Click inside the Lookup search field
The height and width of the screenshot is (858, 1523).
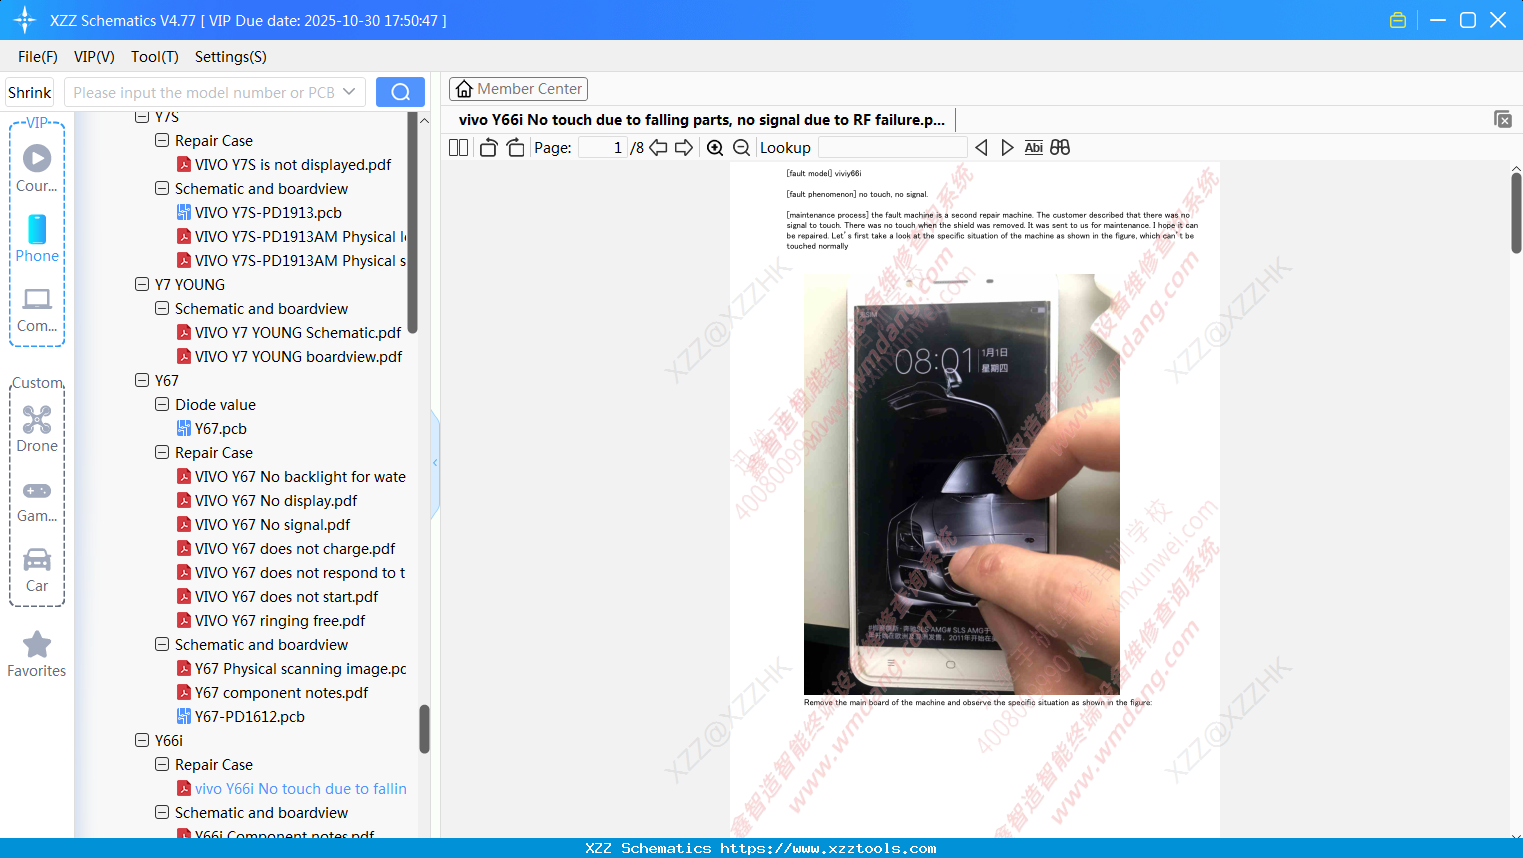892,147
